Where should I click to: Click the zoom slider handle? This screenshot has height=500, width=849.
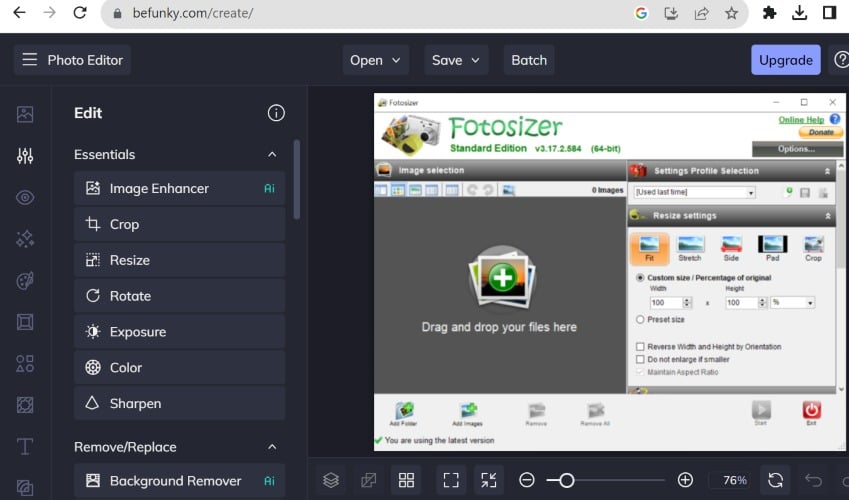pos(566,480)
